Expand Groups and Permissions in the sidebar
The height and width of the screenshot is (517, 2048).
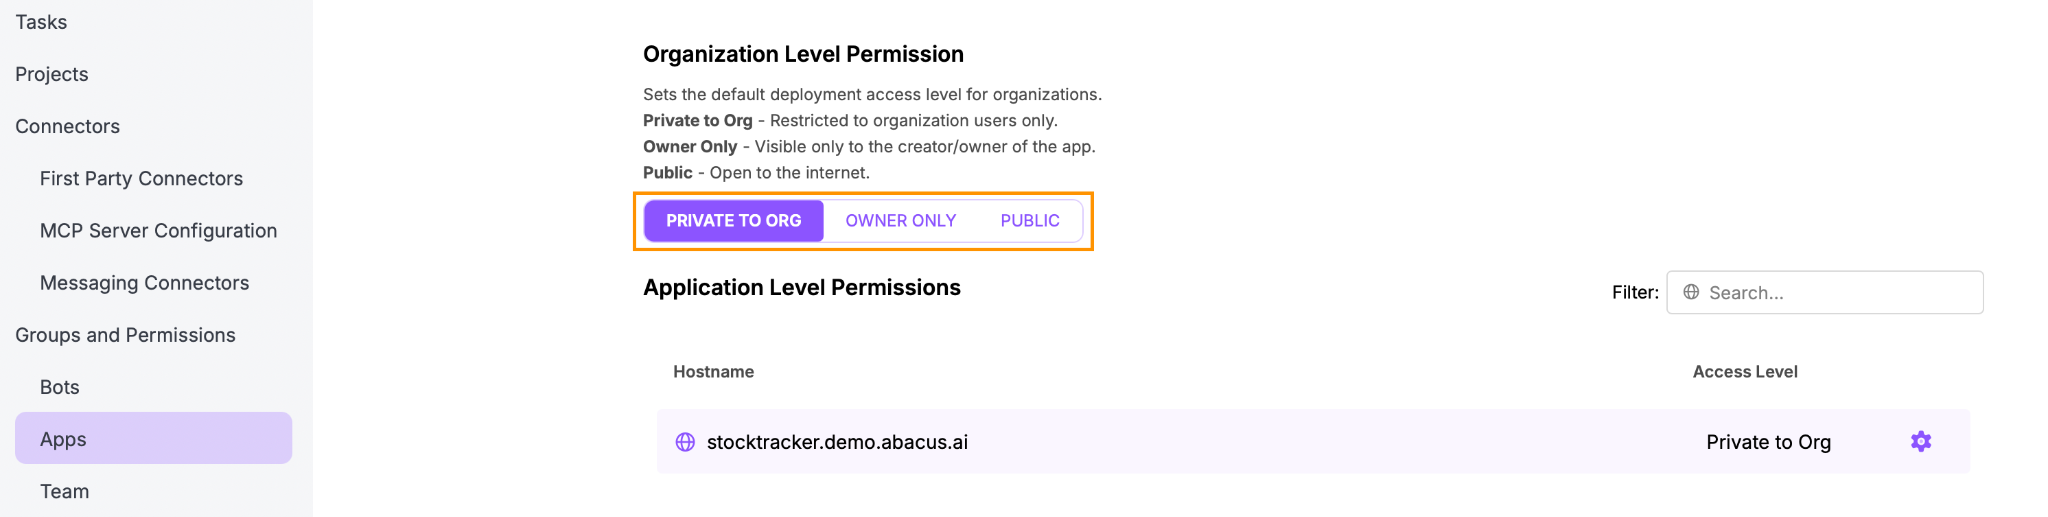pyautogui.click(x=125, y=335)
